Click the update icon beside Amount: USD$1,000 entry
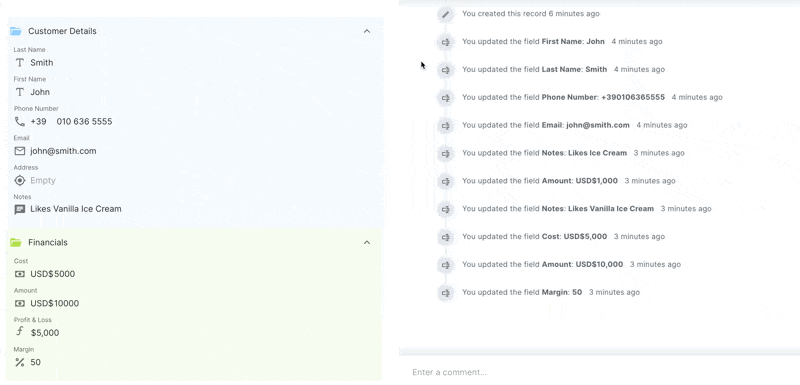 (445, 181)
